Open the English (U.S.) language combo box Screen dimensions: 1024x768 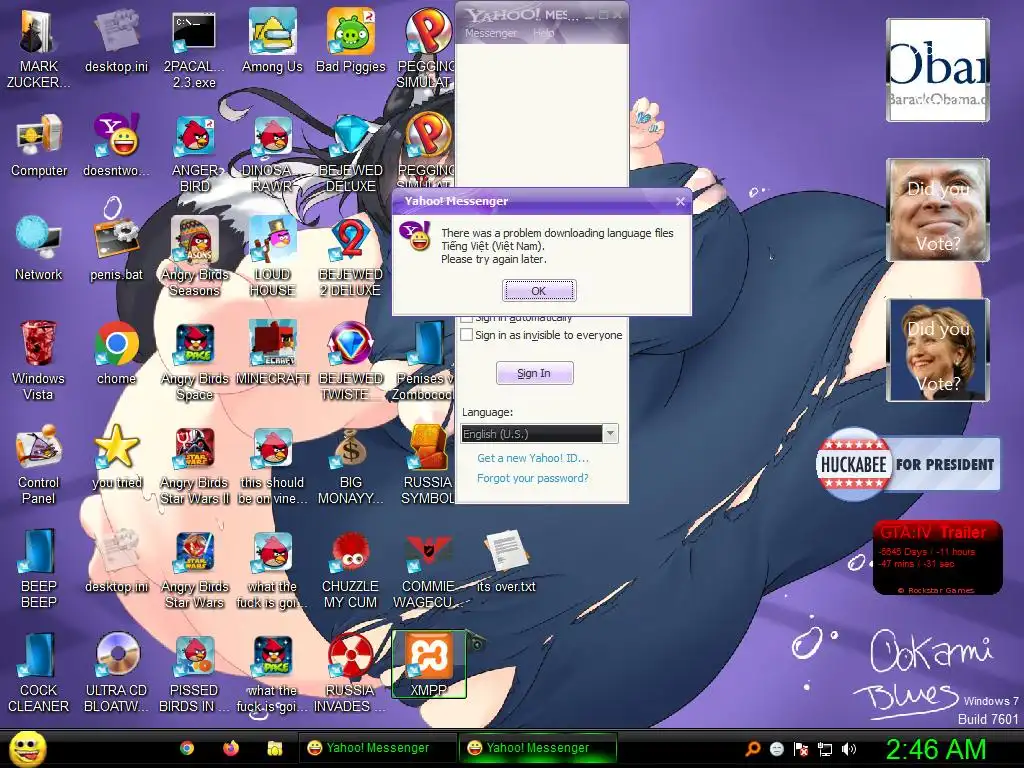tap(539, 434)
